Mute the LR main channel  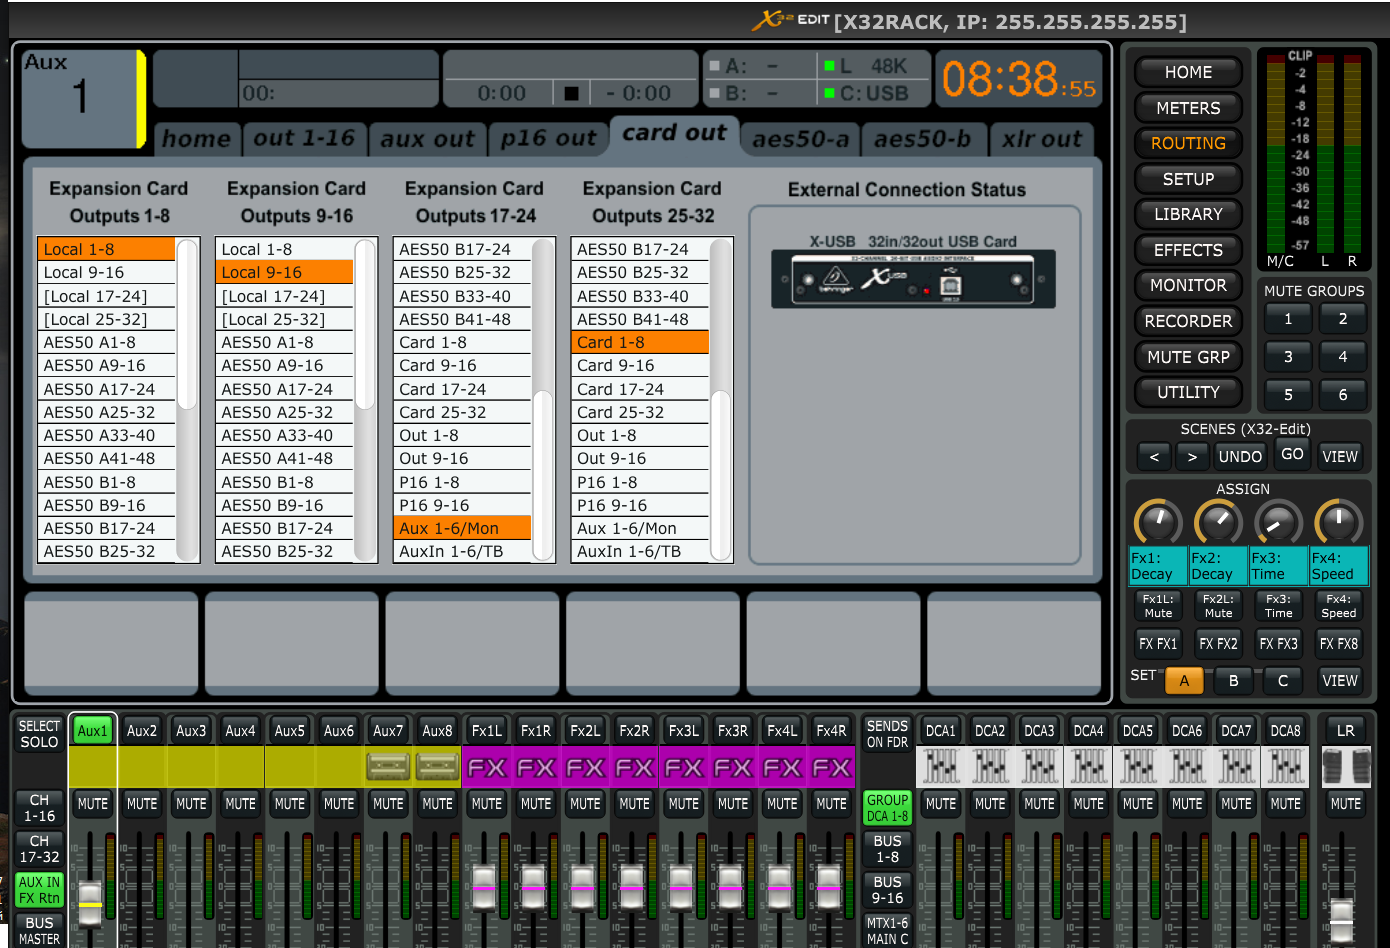(1345, 804)
